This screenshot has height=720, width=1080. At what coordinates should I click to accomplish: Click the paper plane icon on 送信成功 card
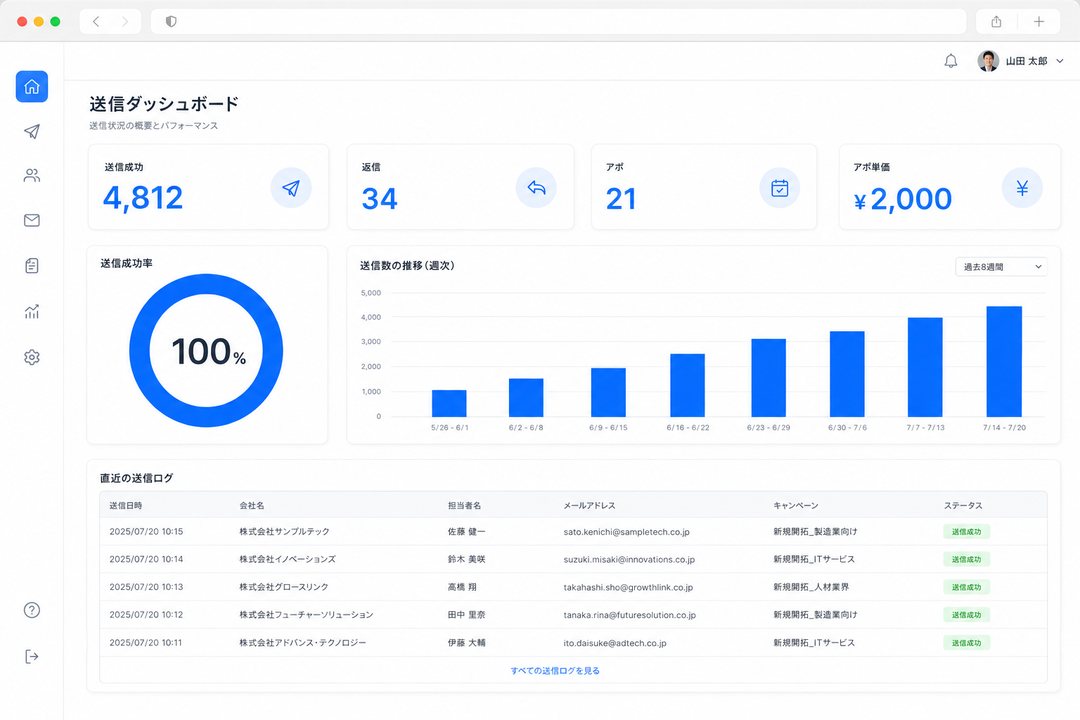pyautogui.click(x=291, y=188)
